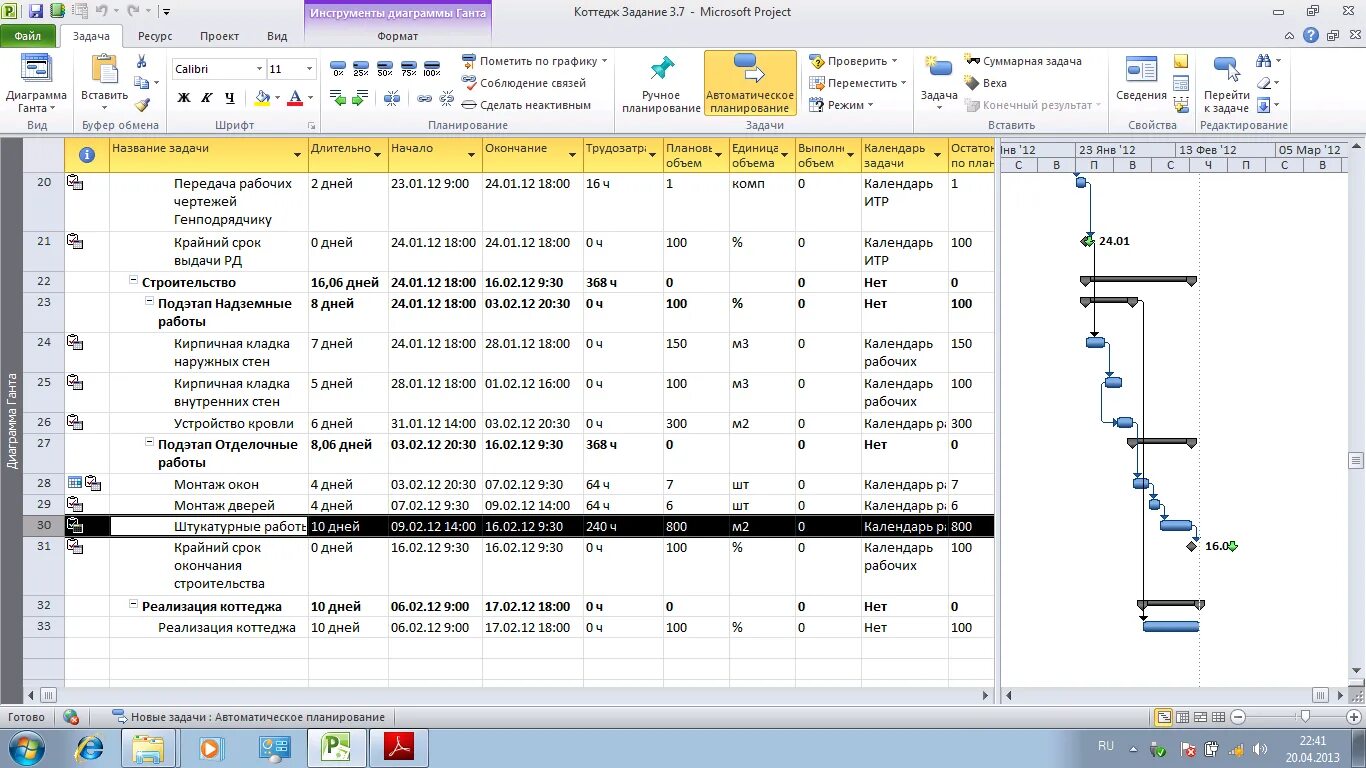
Task: Click the Gantt chart view status bar icon
Action: point(1163,717)
